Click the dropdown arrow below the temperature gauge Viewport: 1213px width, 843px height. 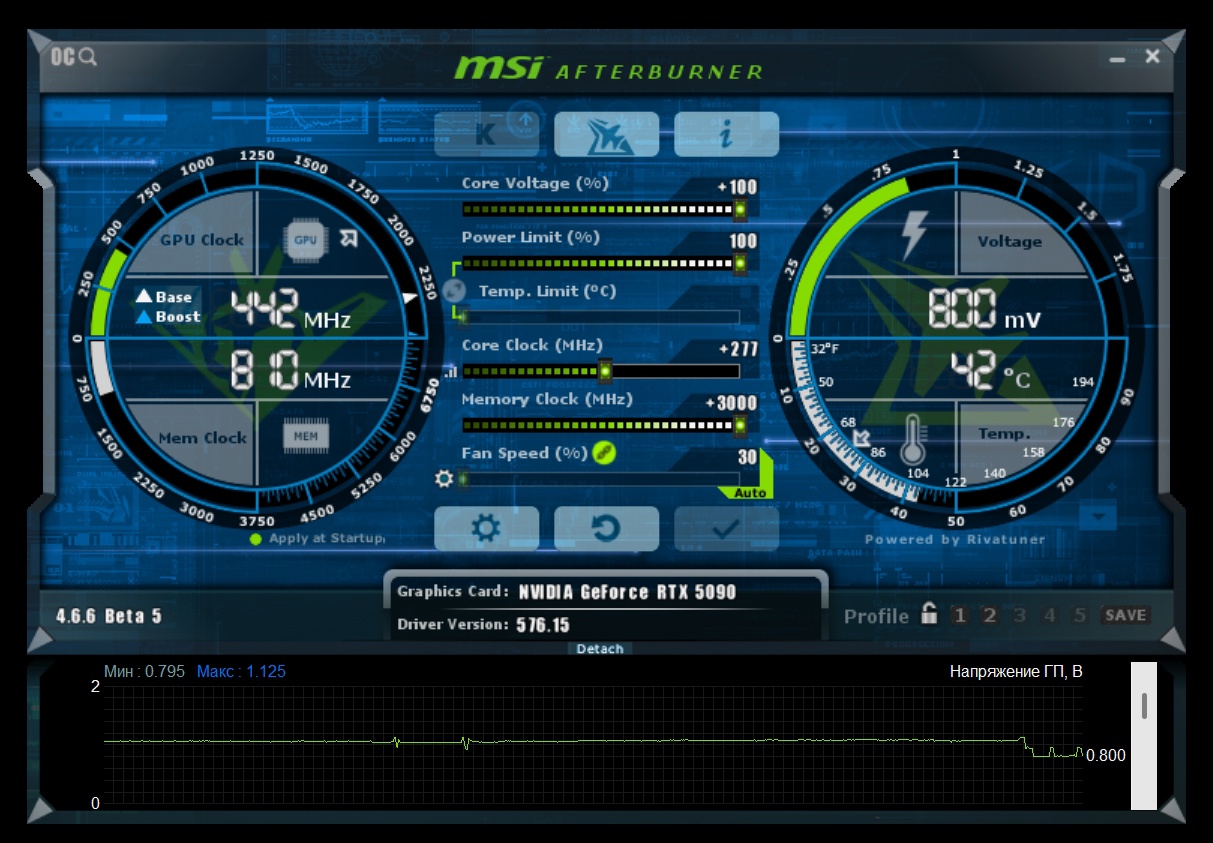coord(1098,517)
